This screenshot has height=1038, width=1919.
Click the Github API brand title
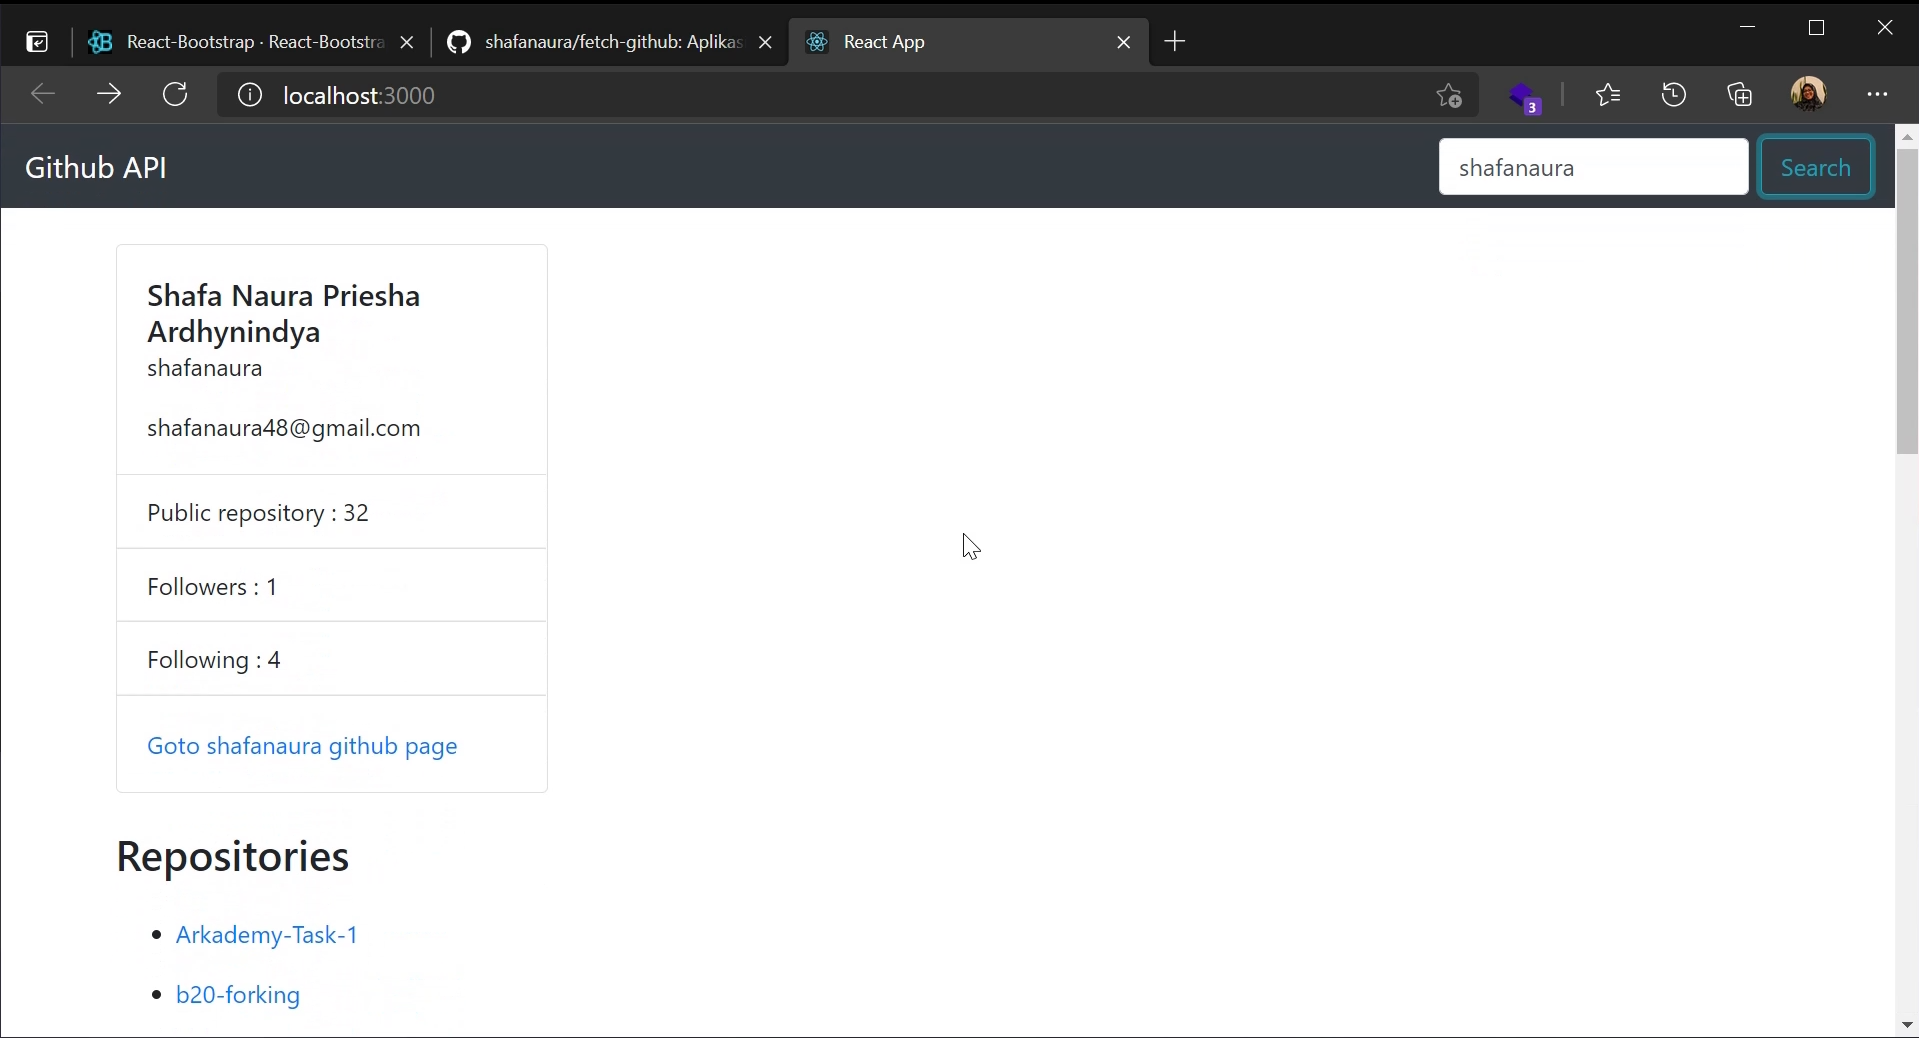[96, 167]
